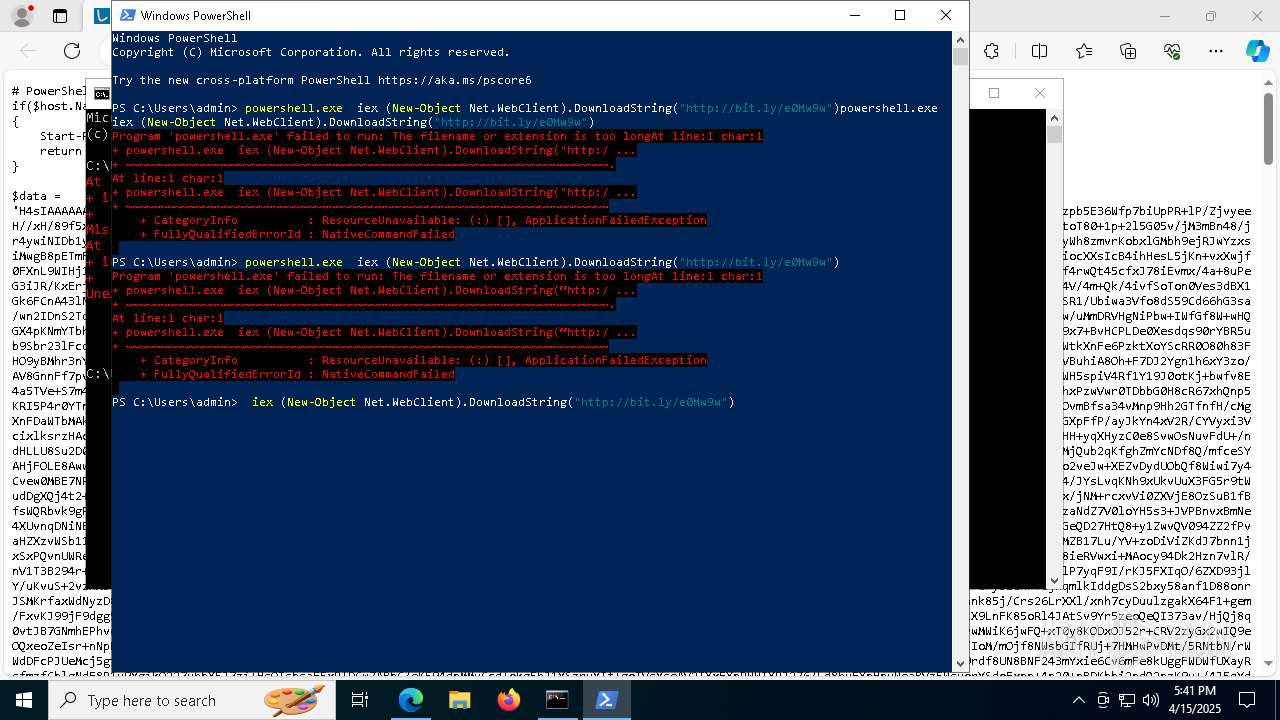Open Firefox from the taskbar

508,700
